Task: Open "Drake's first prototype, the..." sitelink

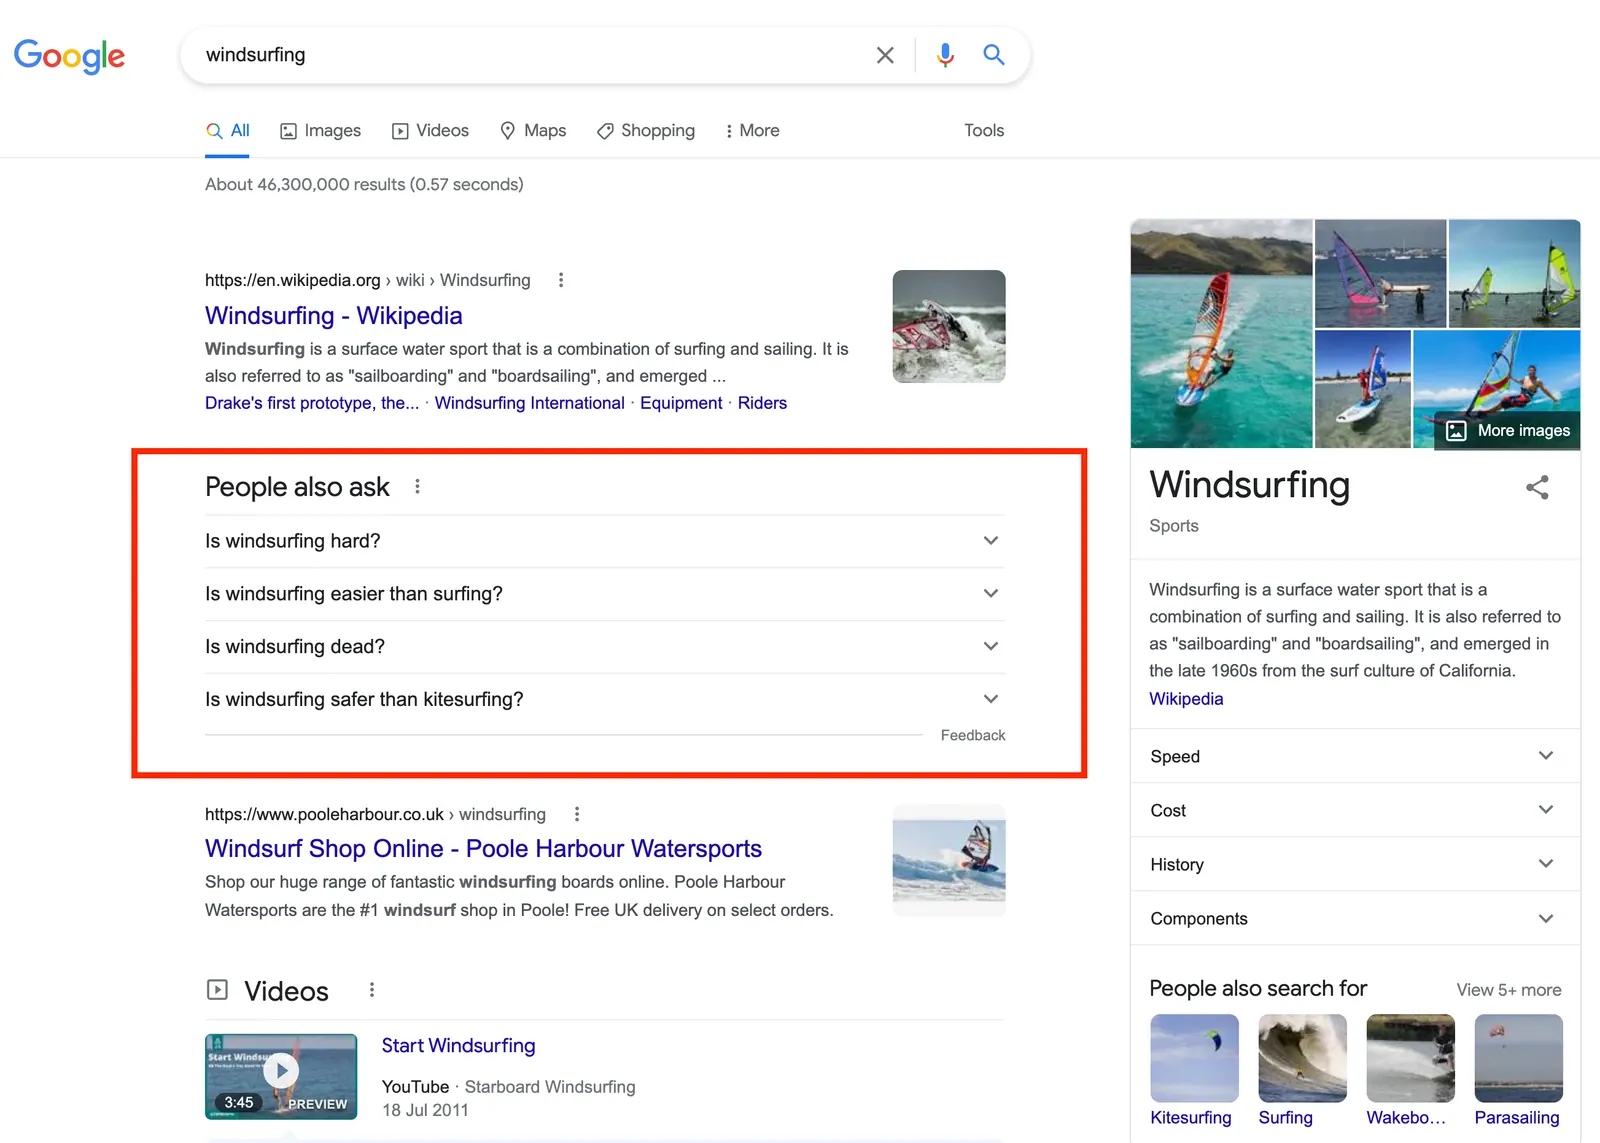Action: (312, 403)
